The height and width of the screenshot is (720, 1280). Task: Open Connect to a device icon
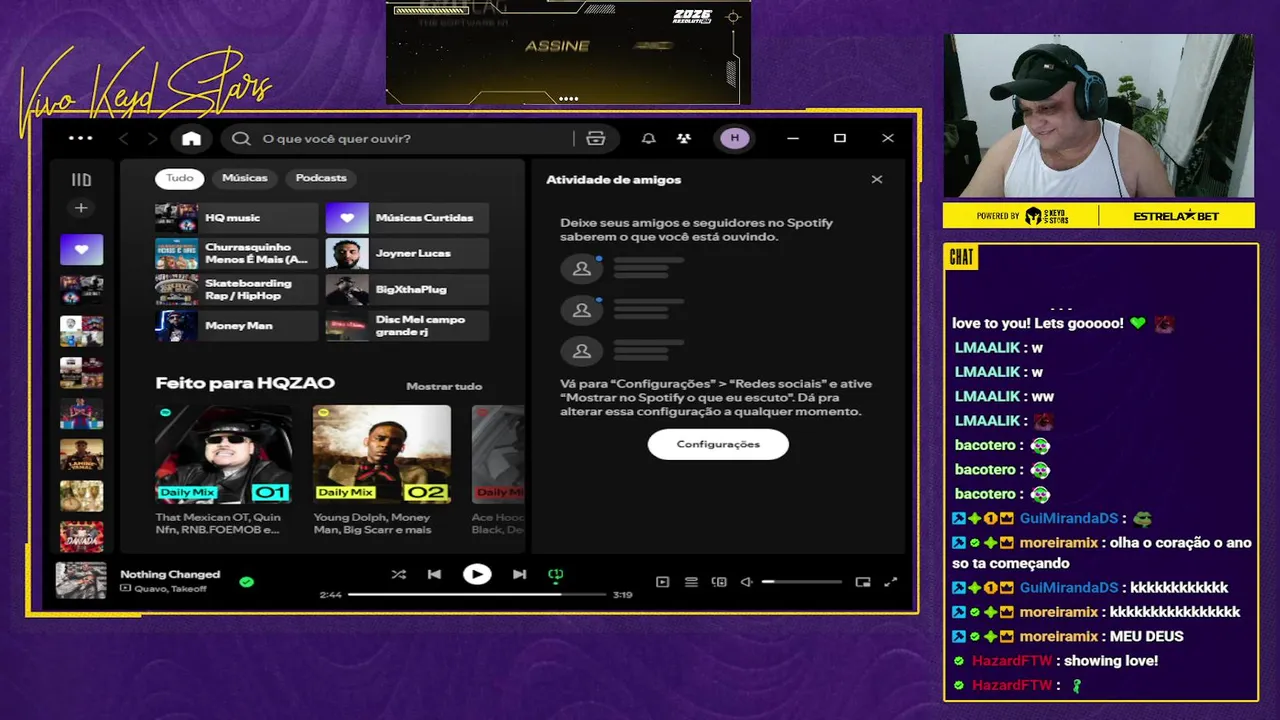(x=719, y=582)
